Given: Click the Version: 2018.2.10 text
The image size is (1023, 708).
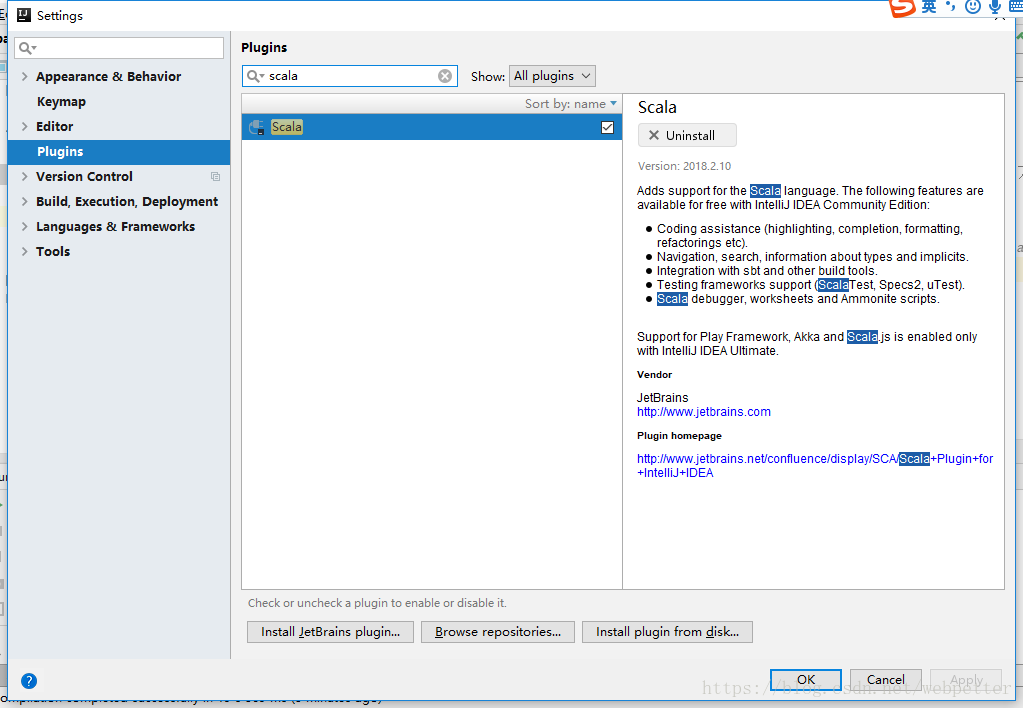Looking at the screenshot, I should (x=684, y=166).
